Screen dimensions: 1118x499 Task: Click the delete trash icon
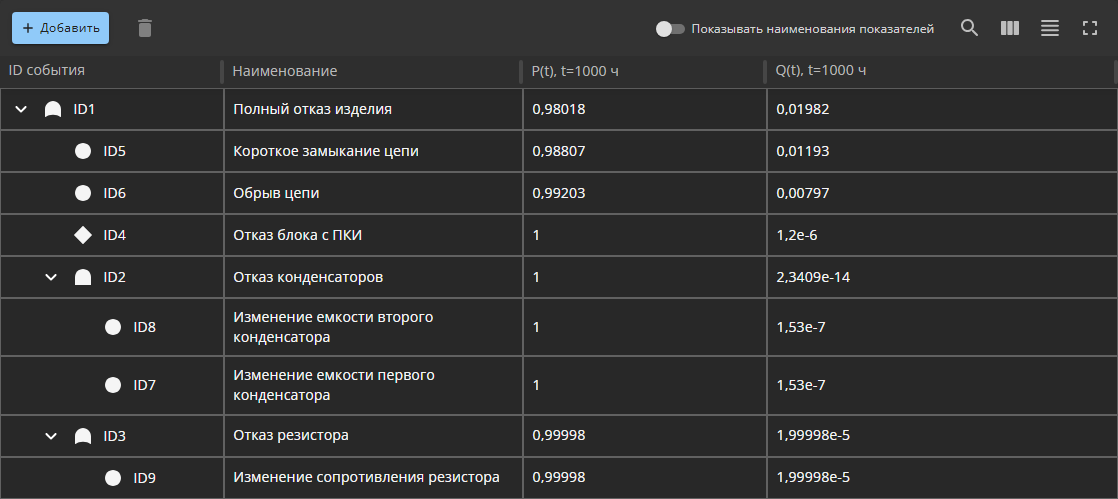pyautogui.click(x=145, y=29)
